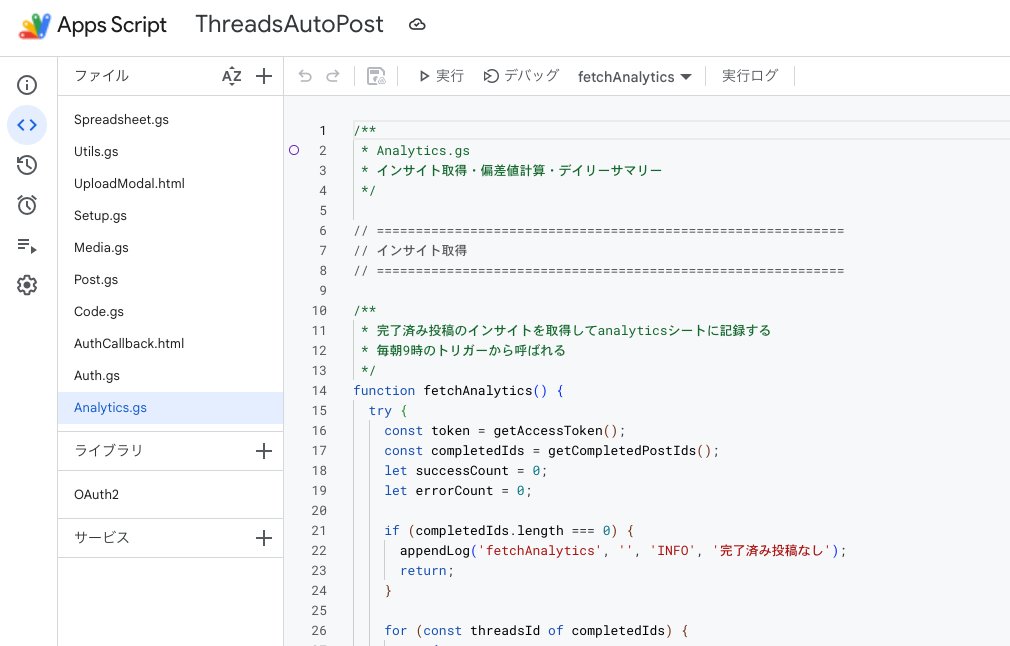Open Project Settings gear icon

[x=27, y=285]
